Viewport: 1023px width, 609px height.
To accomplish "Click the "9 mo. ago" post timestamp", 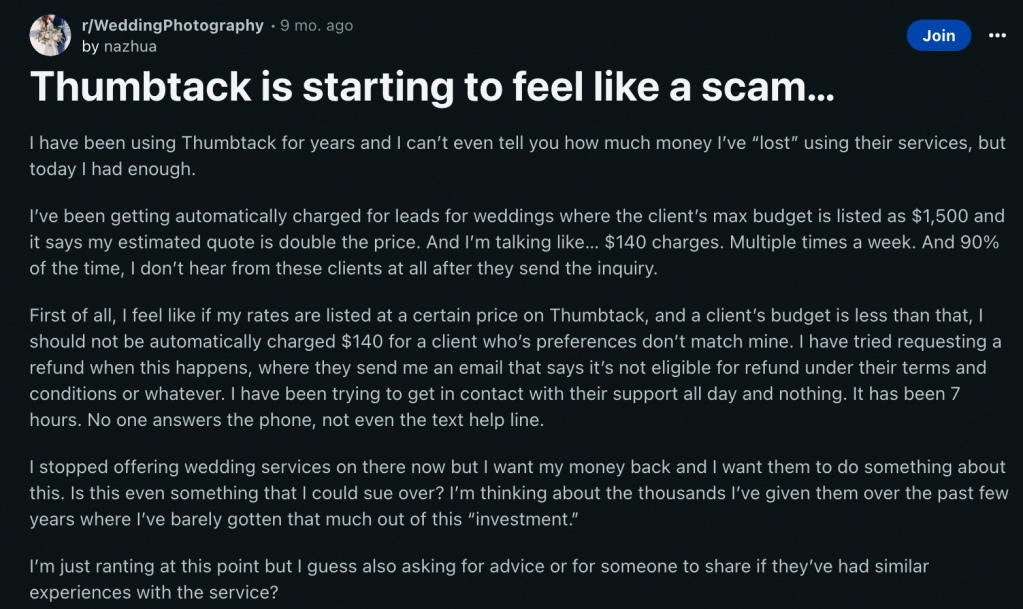I will pyautogui.click(x=316, y=25).
